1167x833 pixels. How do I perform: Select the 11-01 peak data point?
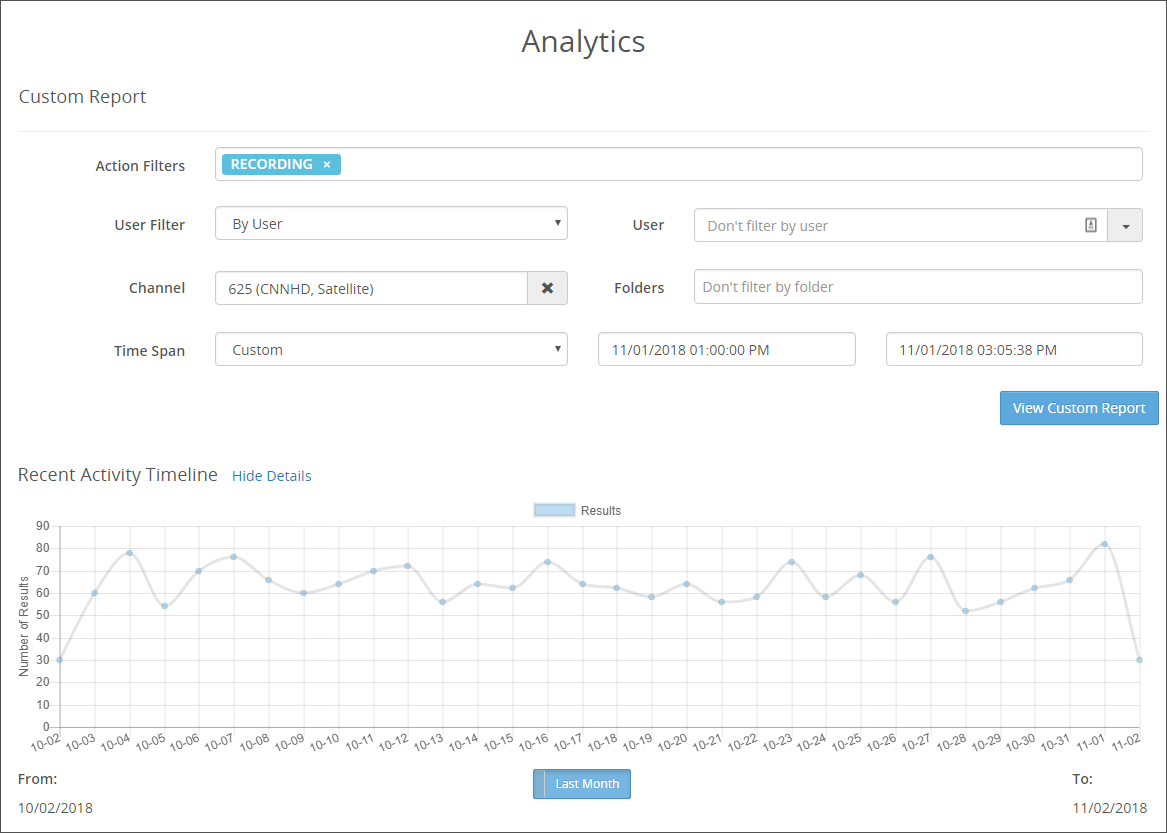coord(1104,544)
